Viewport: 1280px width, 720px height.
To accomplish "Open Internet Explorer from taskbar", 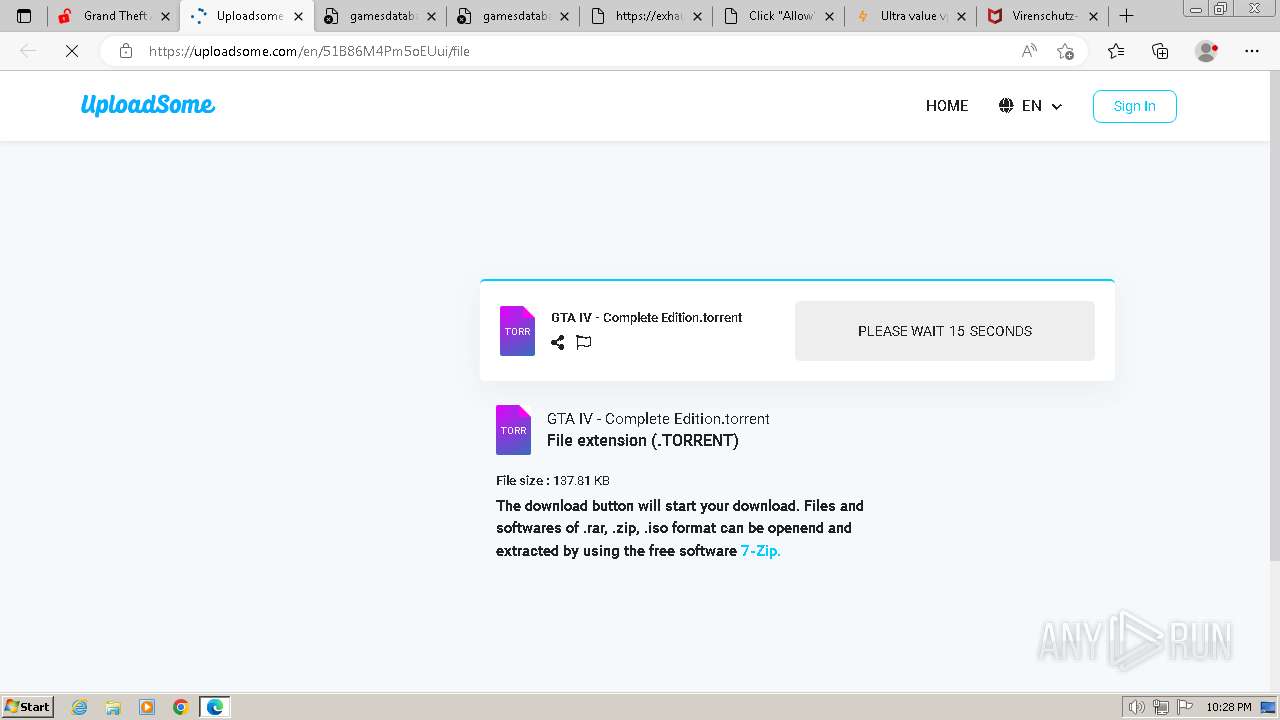I will click(x=80, y=707).
